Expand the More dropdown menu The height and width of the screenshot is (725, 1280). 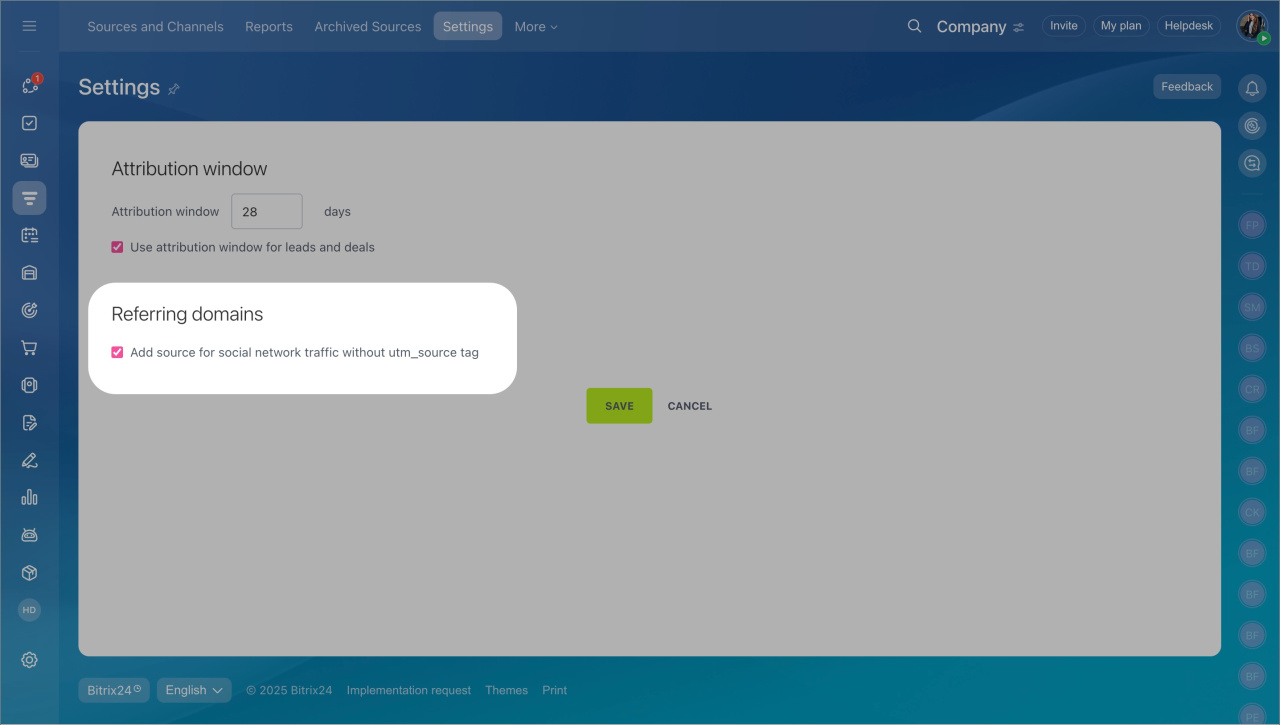tap(536, 27)
